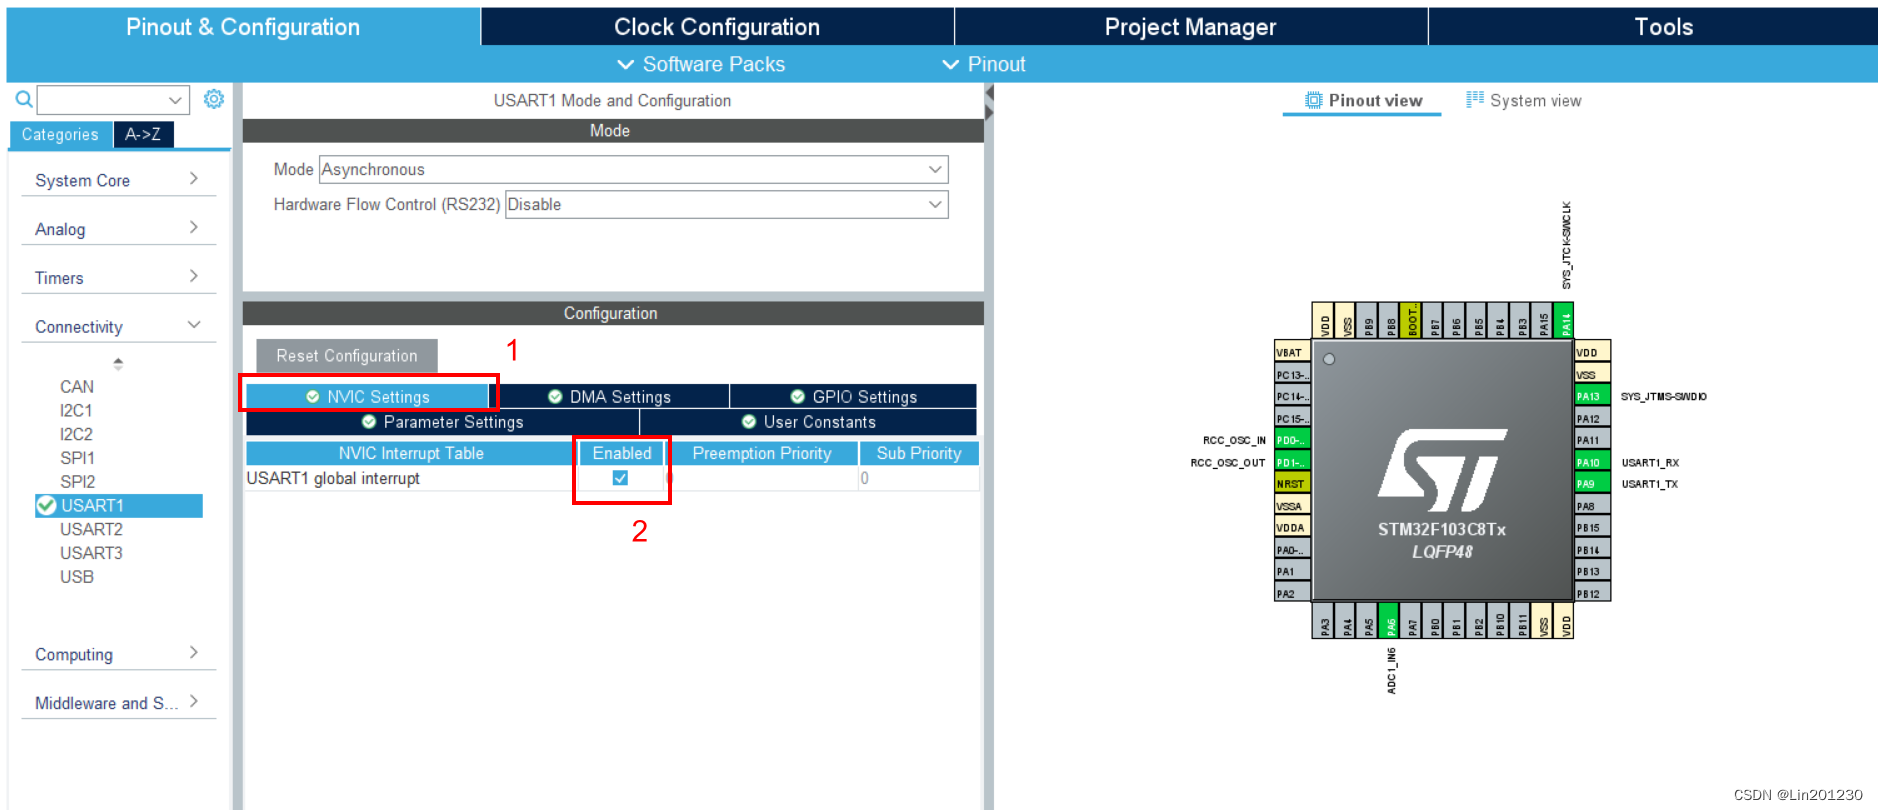
Task: Expand the Computing category
Action: [x=118, y=654]
